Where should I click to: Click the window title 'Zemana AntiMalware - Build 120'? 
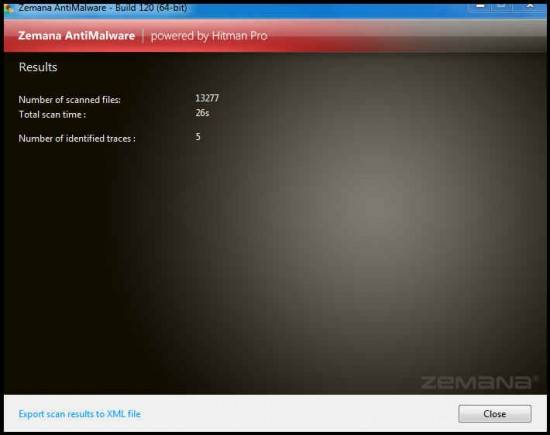(102, 8)
